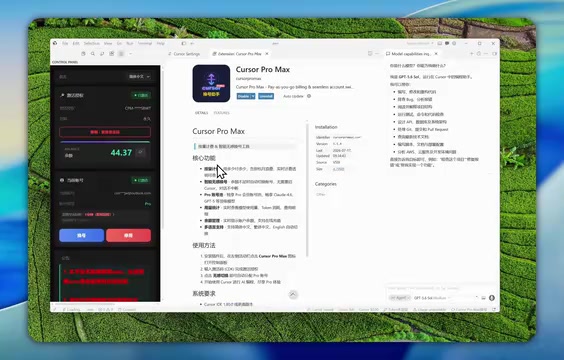
Task: Switch to the DETAILS tab
Action: [x=201, y=113]
